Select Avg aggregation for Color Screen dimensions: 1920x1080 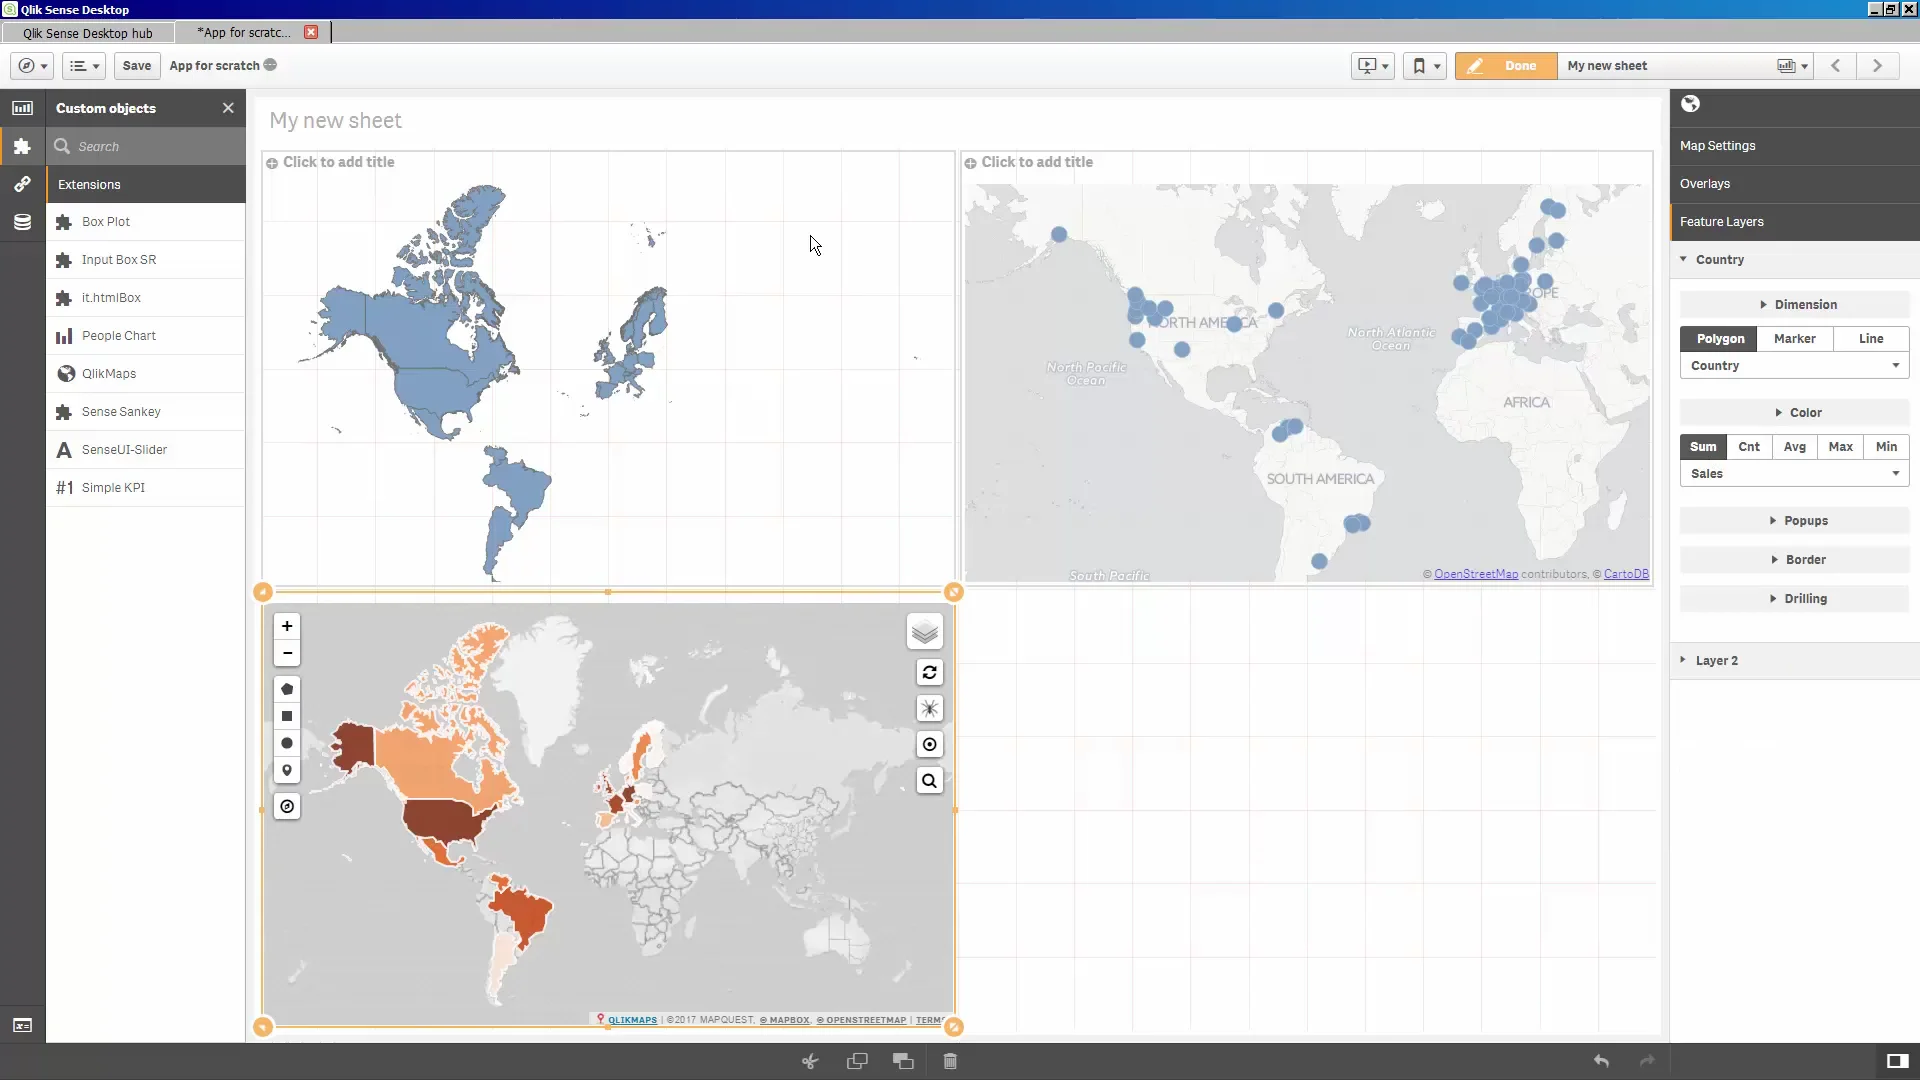[x=1794, y=447]
